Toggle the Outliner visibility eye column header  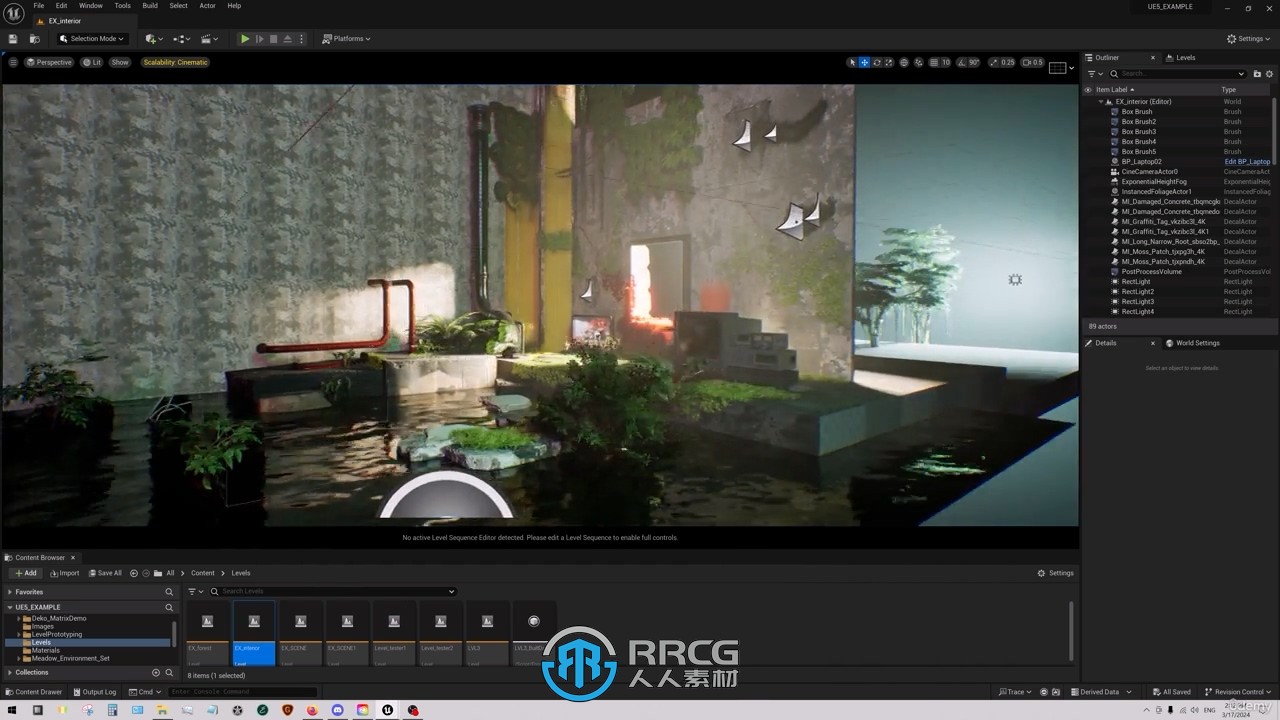(x=1088, y=90)
